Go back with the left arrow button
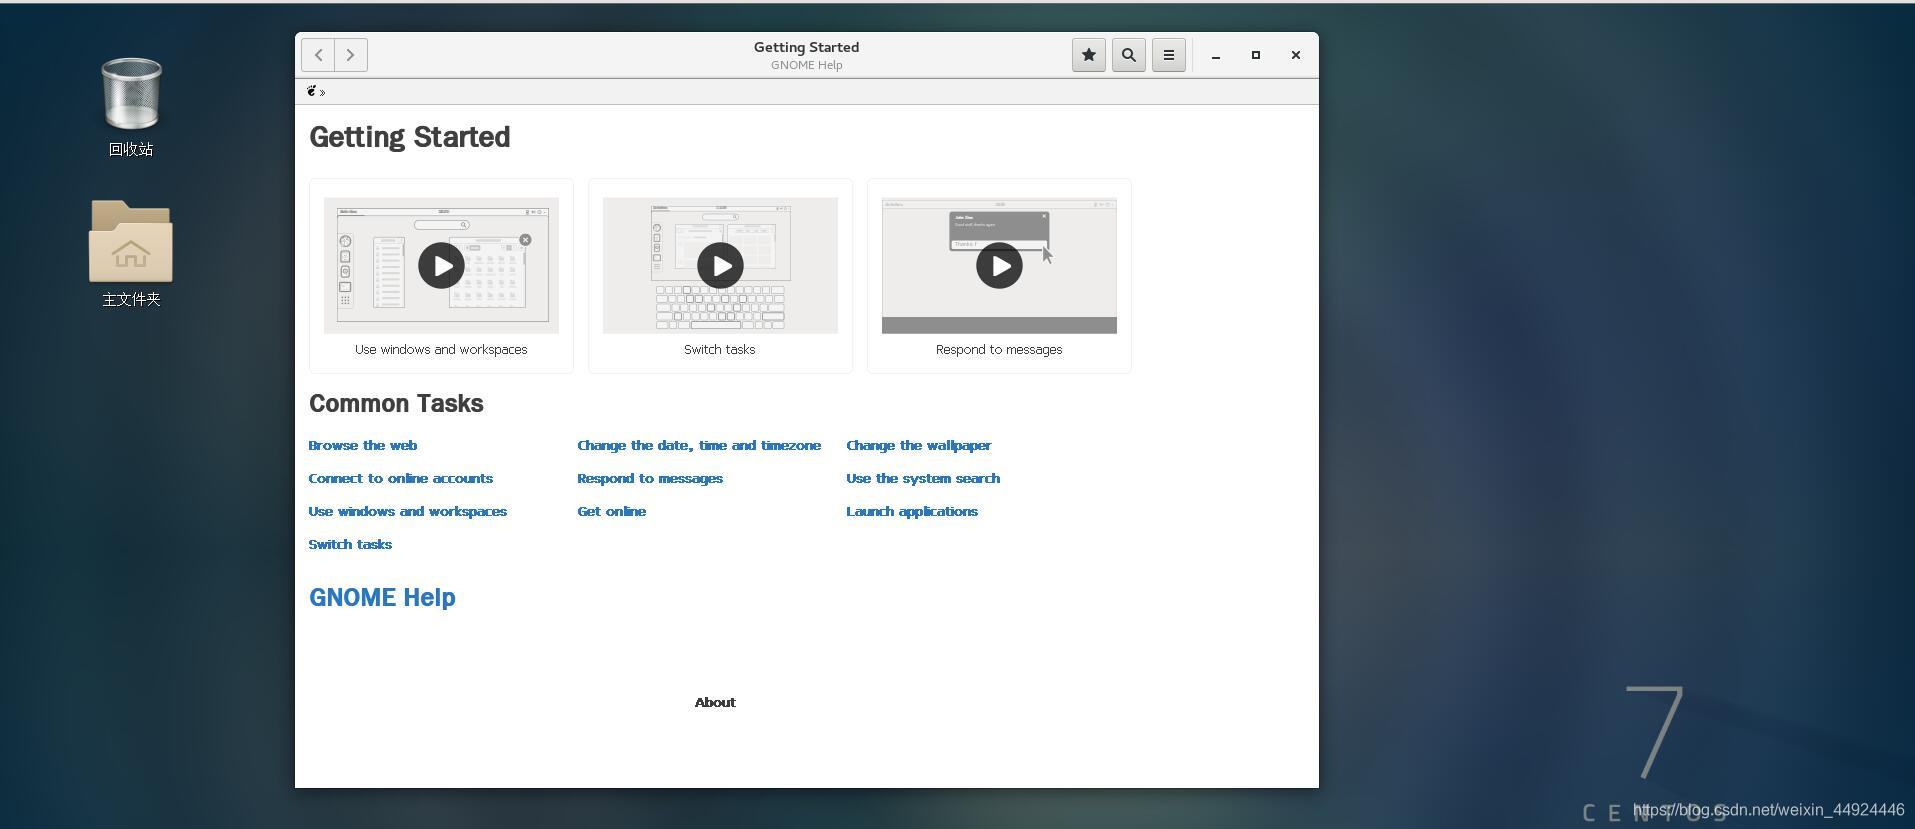The height and width of the screenshot is (829, 1915). [318, 55]
